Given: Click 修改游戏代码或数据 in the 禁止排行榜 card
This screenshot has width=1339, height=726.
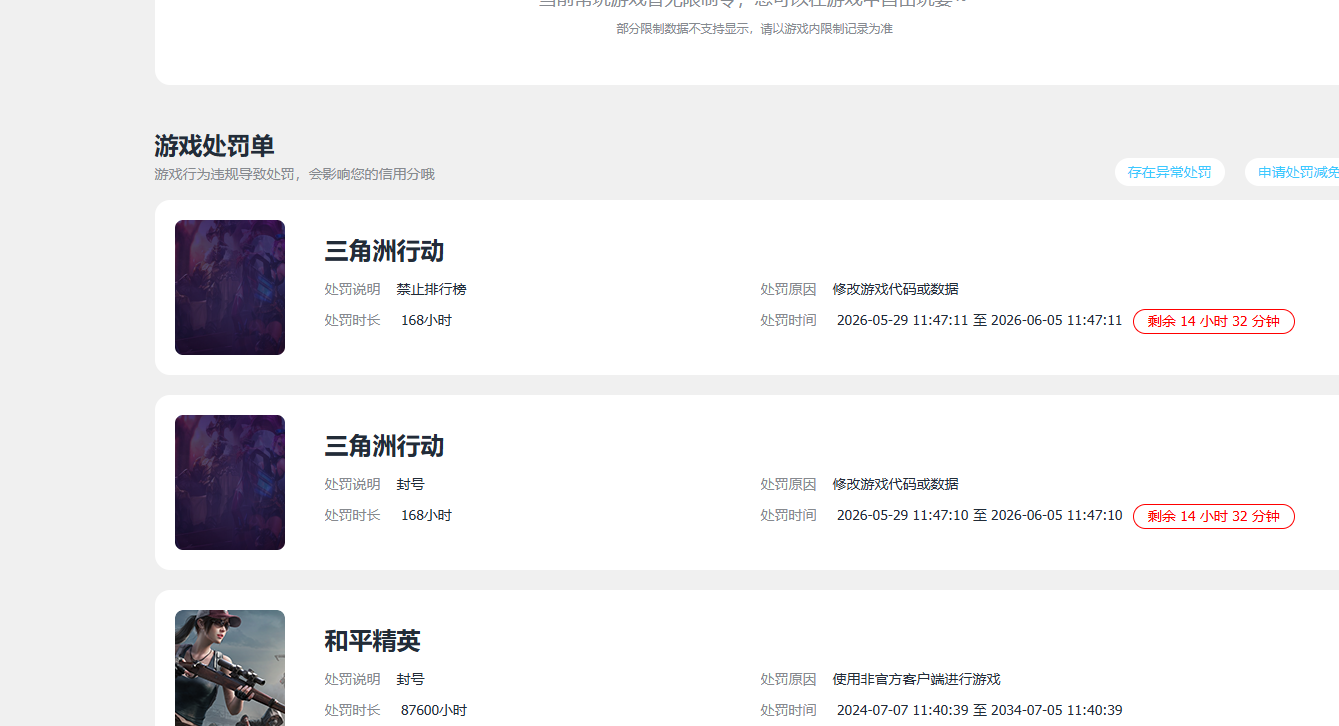Looking at the screenshot, I should [895, 289].
